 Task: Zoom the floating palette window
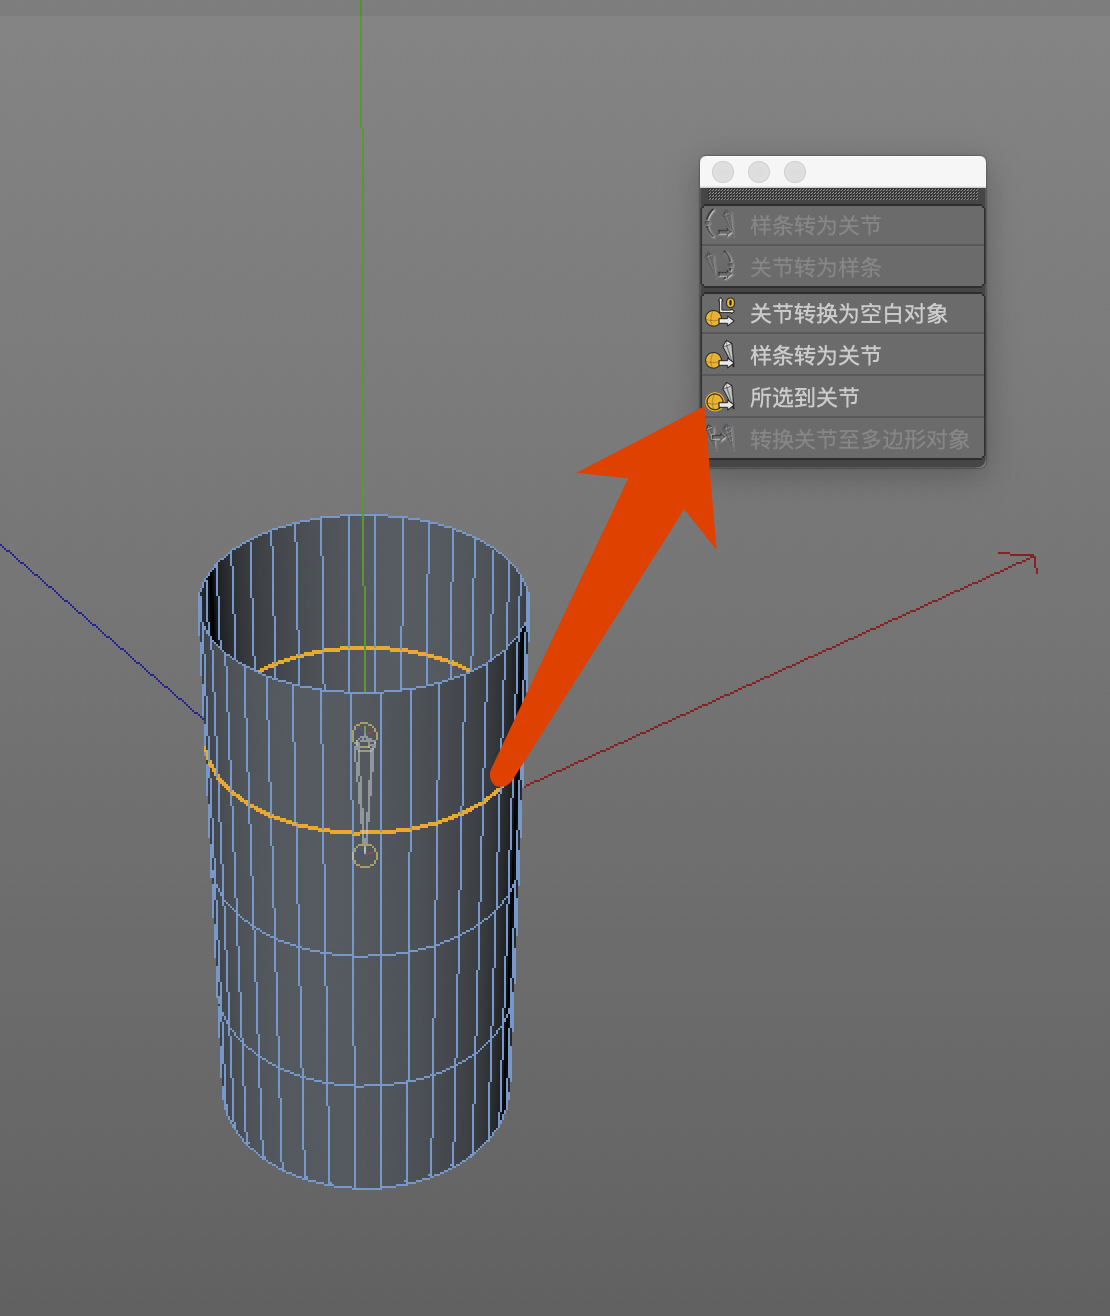[x=794, y=172]
